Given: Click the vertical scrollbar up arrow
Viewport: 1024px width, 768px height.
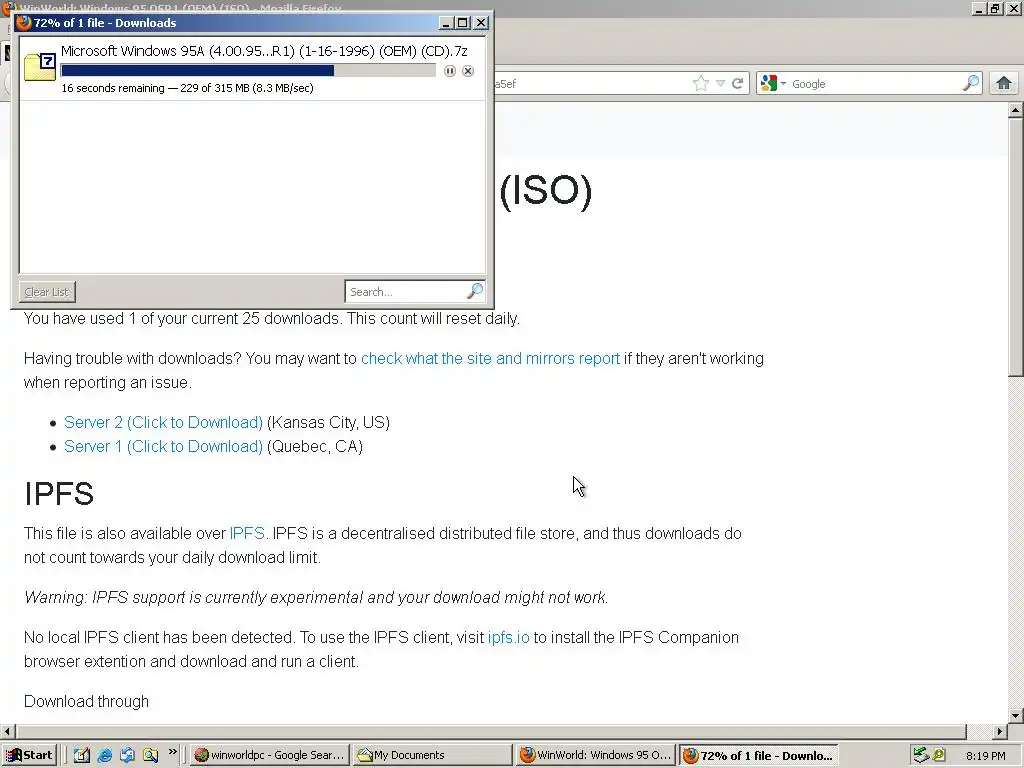Looking at the screenshot, I should (1016, 110).
